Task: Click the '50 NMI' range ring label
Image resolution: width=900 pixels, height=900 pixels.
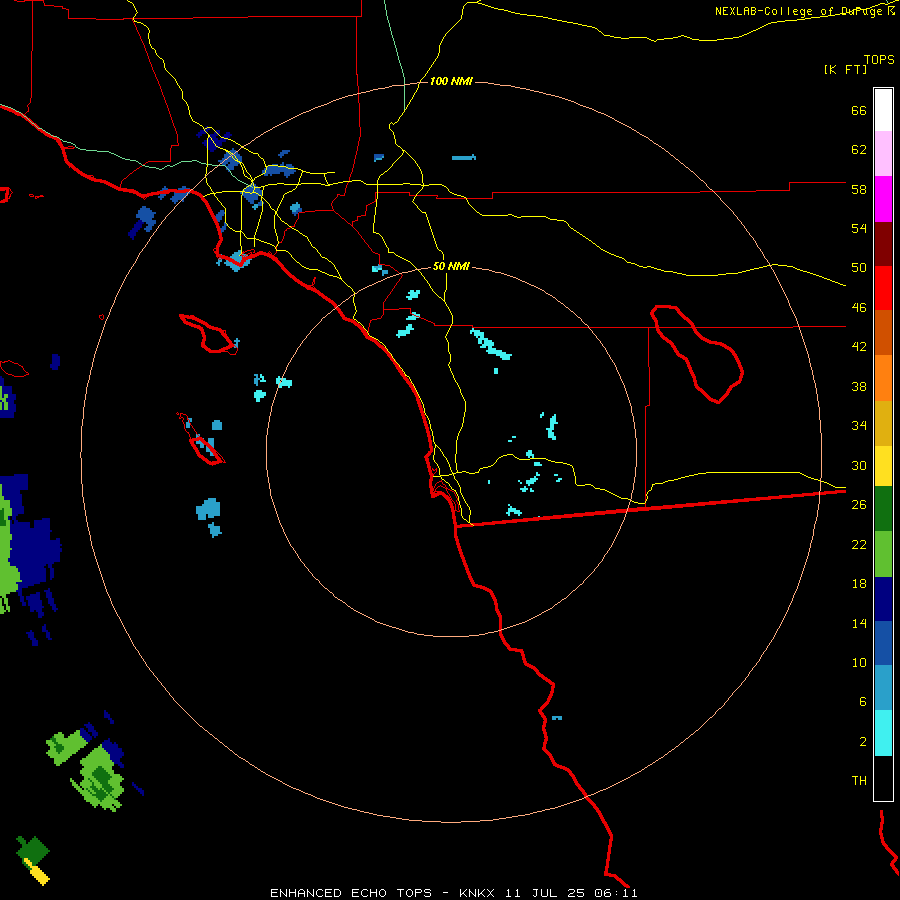Action: click(451, 266)
